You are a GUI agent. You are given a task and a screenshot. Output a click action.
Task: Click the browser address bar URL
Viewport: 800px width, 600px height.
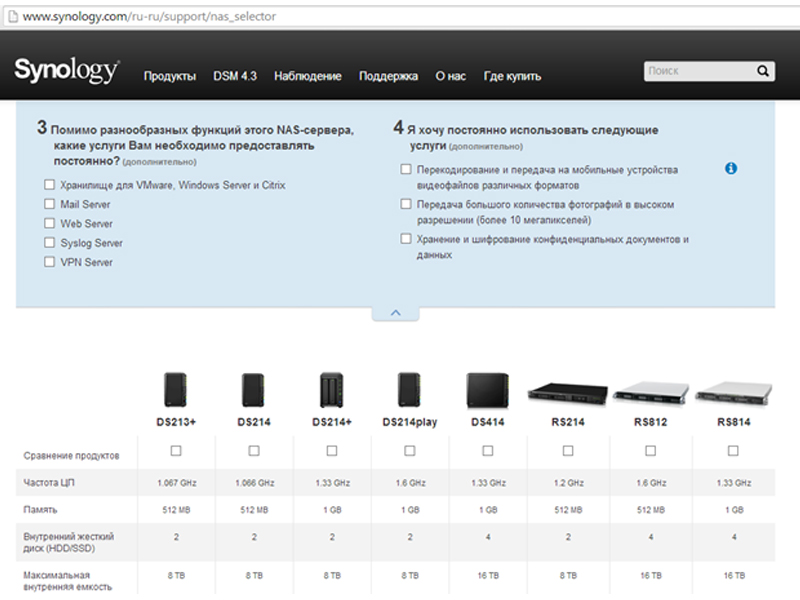(149, 16)
